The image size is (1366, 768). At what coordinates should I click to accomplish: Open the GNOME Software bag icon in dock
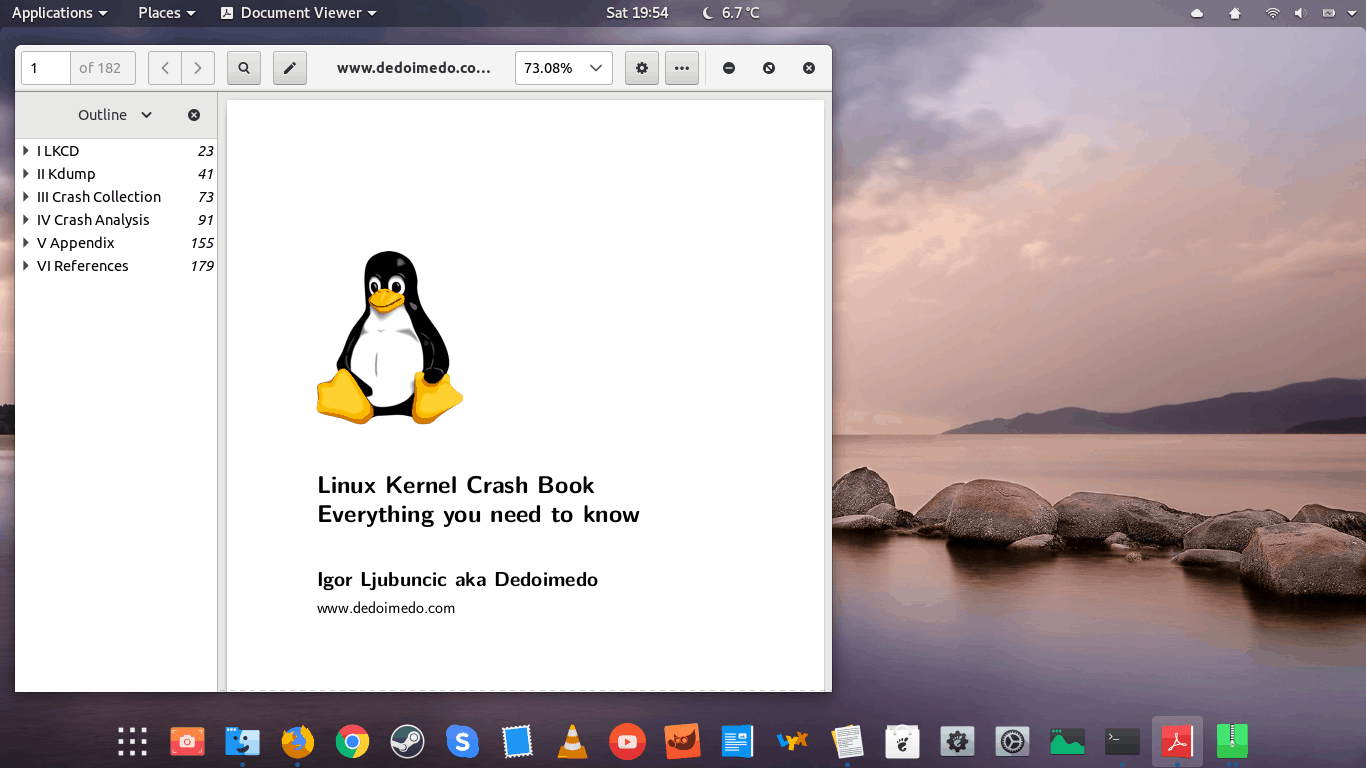click(902, 741)
